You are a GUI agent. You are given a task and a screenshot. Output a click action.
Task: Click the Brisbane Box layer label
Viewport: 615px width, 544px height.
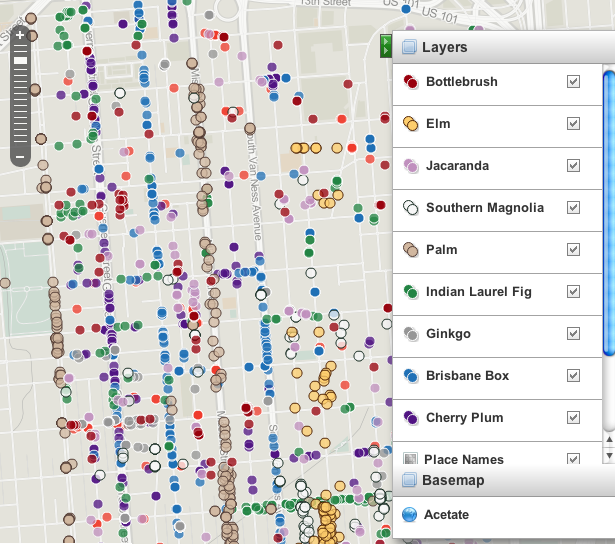pos(467,376)
